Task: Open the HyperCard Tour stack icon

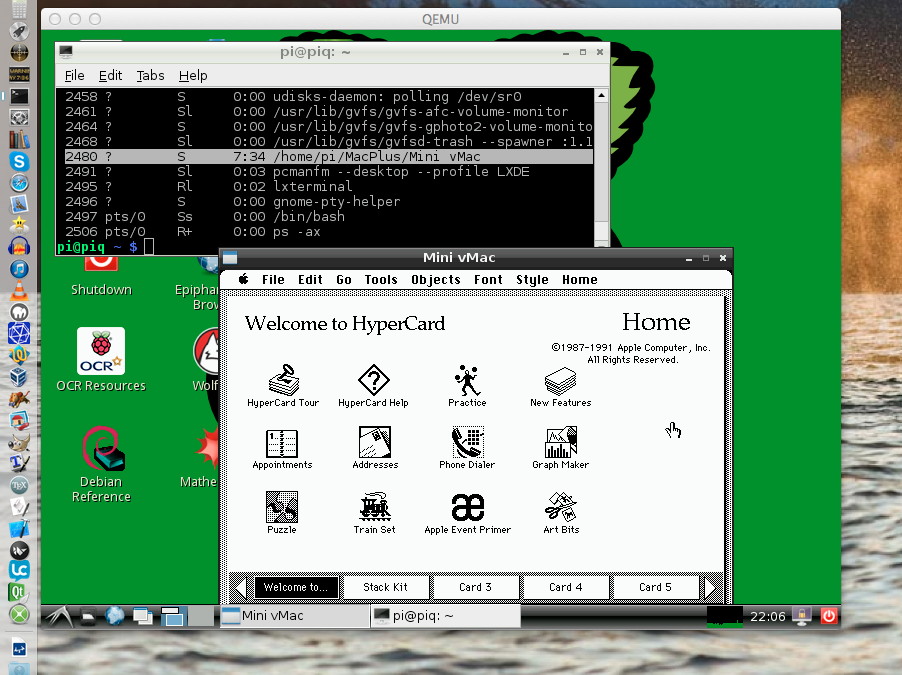Action: point(282,382)
